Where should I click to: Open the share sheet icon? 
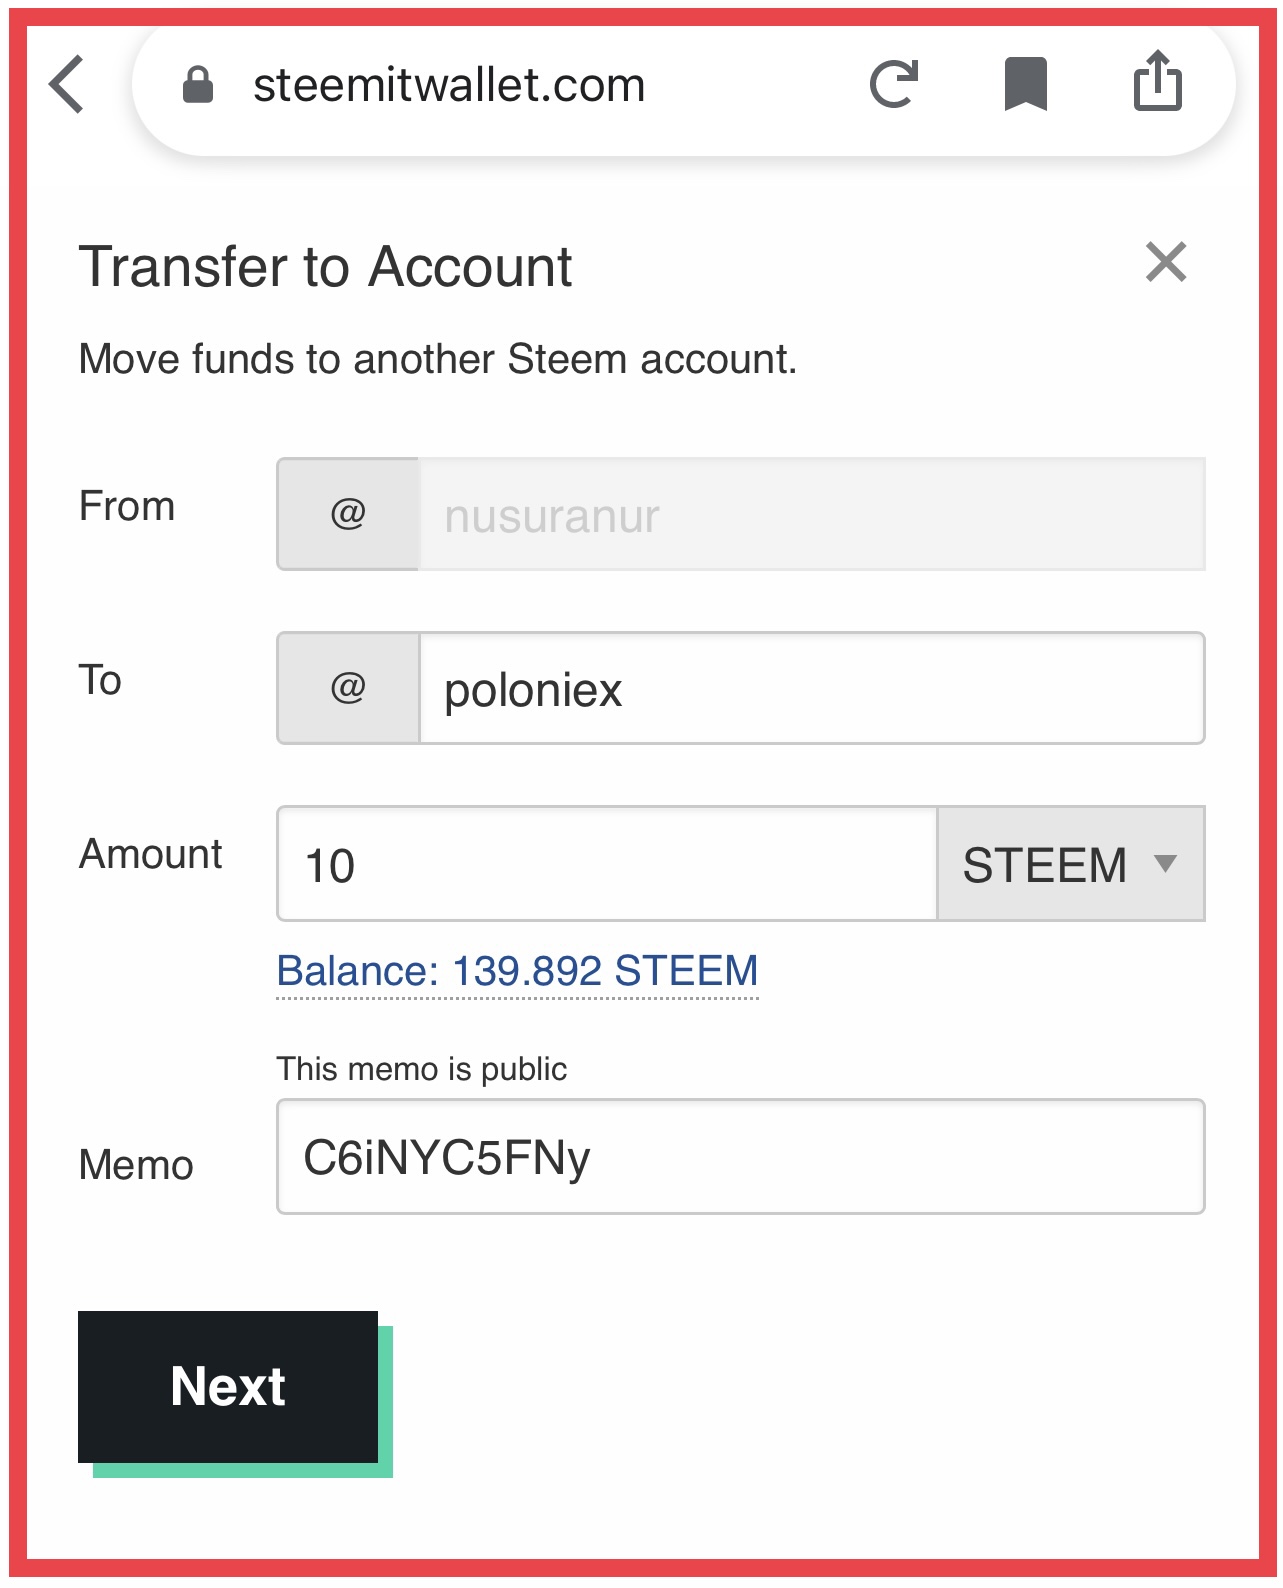tap(1157, 81)
